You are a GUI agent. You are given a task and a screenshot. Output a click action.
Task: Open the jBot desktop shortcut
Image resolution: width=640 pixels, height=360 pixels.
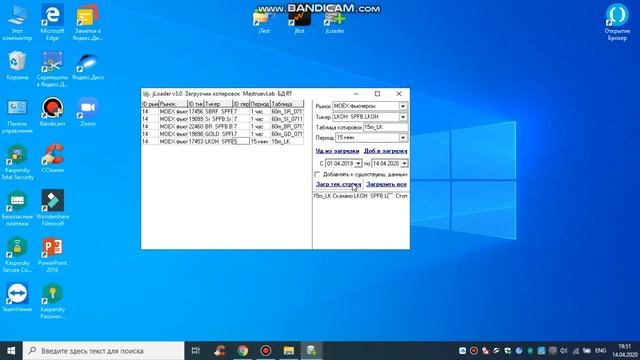coord(299,22)
